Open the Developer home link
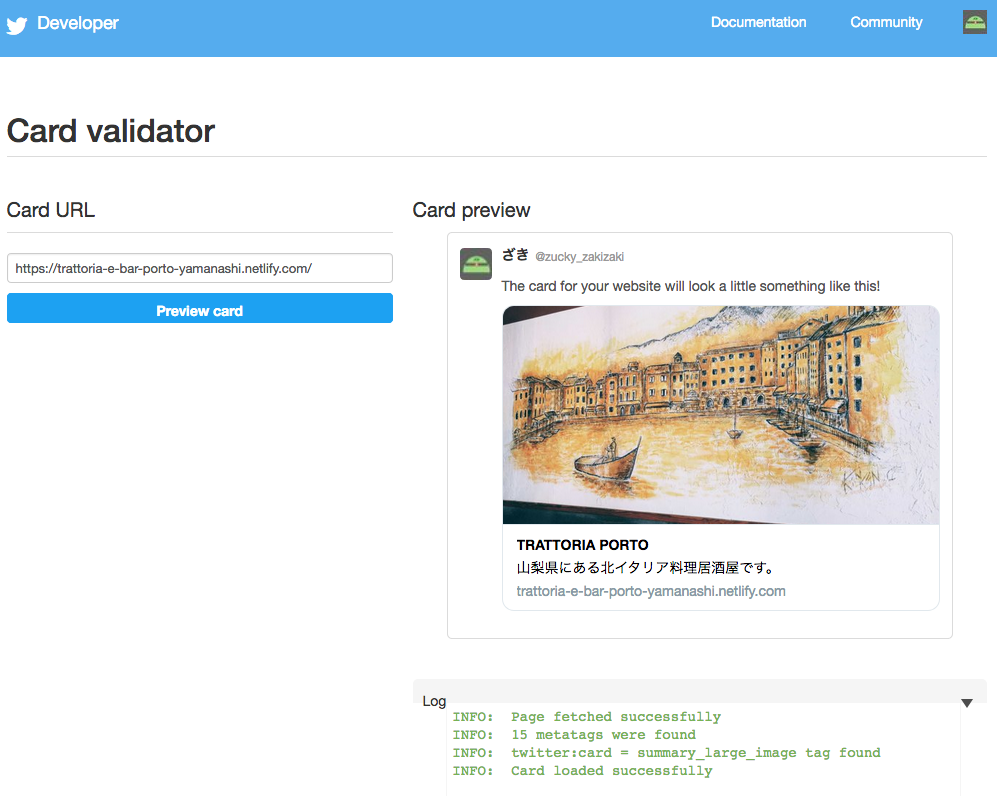The image size is (997, 796). pos(78,24)
